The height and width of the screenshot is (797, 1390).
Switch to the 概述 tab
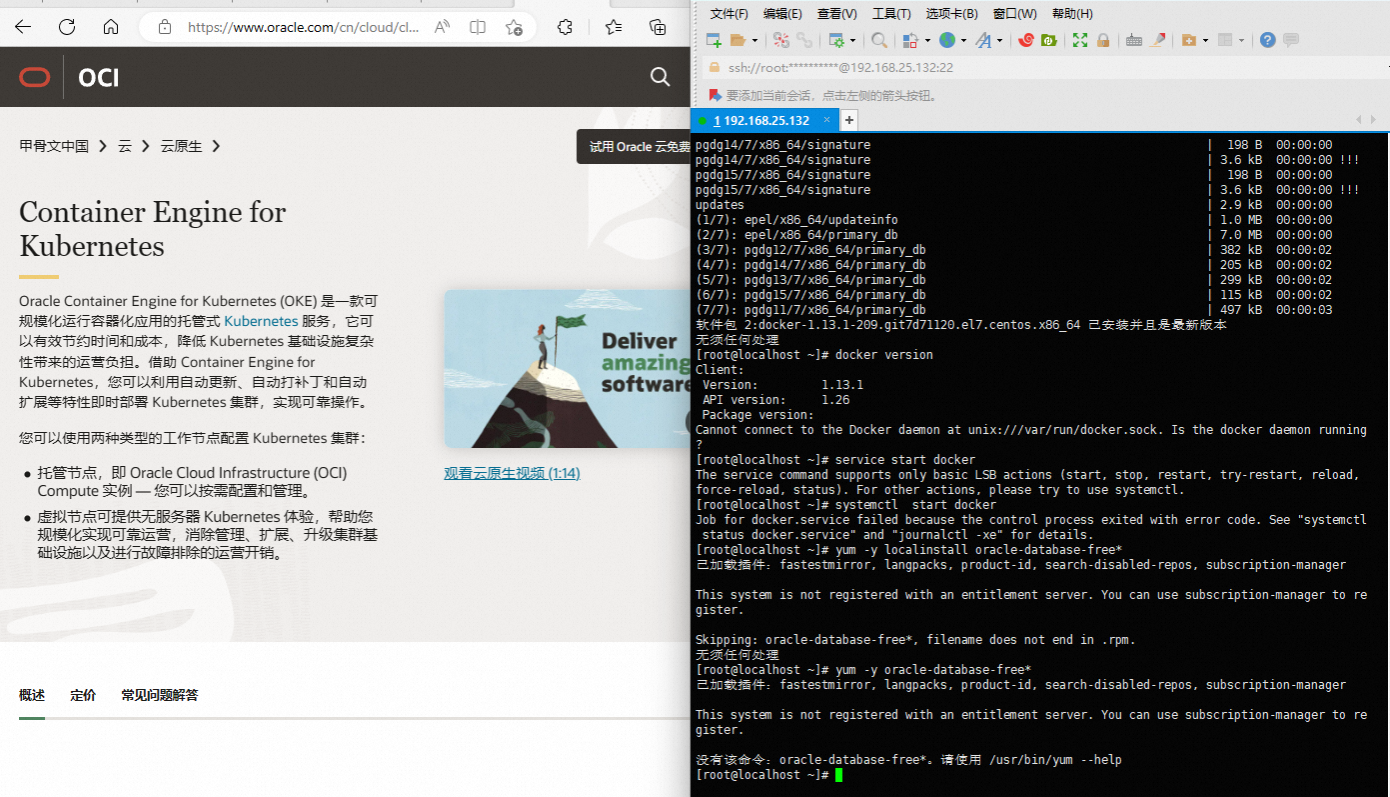(x=32, y=695)
